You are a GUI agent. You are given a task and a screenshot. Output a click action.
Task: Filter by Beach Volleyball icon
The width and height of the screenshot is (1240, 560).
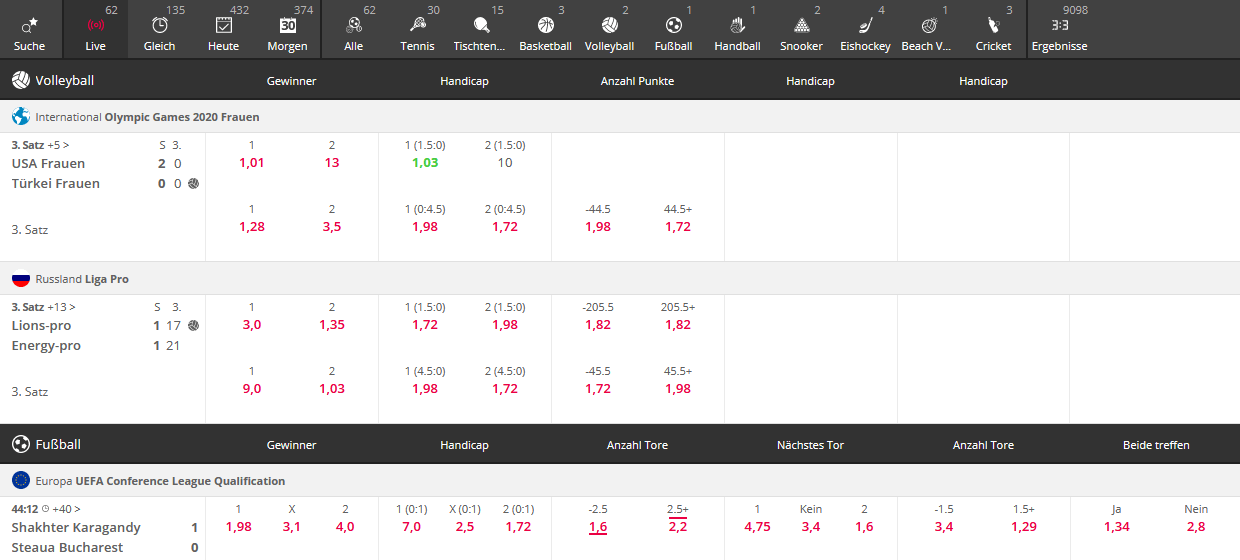[x=929, y=25]
